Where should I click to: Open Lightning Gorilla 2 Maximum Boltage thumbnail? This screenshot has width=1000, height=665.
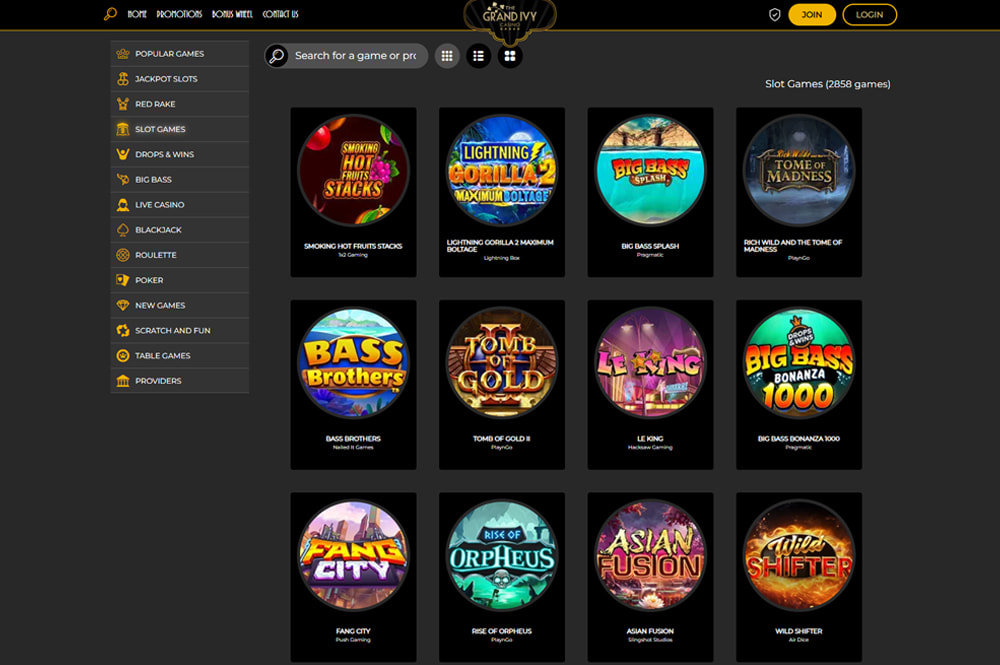502,170
